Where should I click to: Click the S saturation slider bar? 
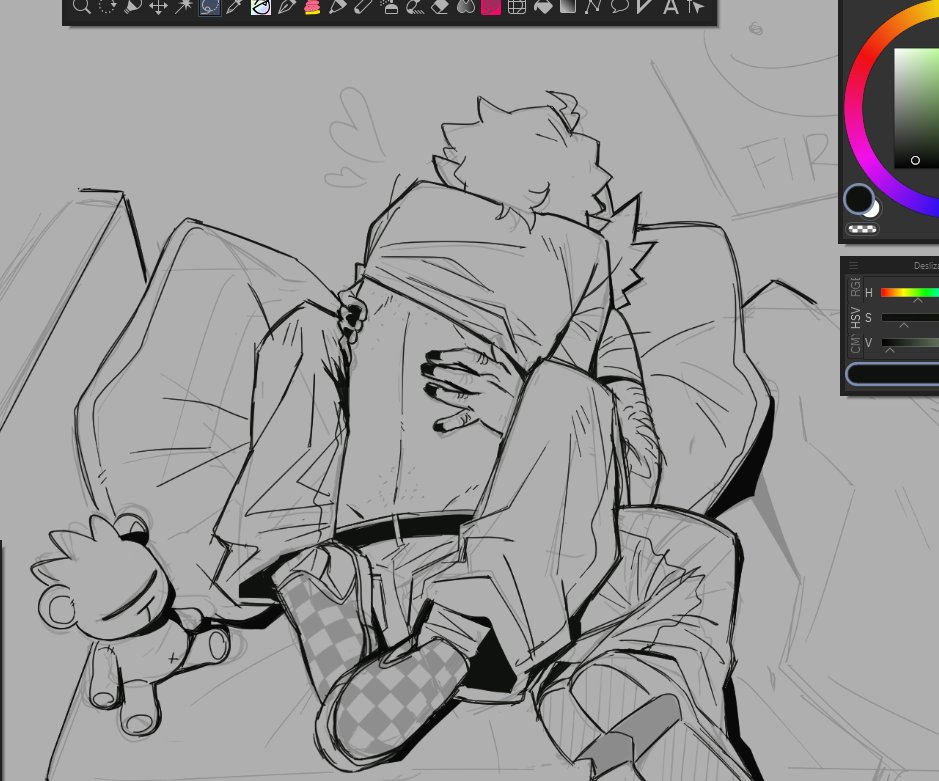point(910,317)
